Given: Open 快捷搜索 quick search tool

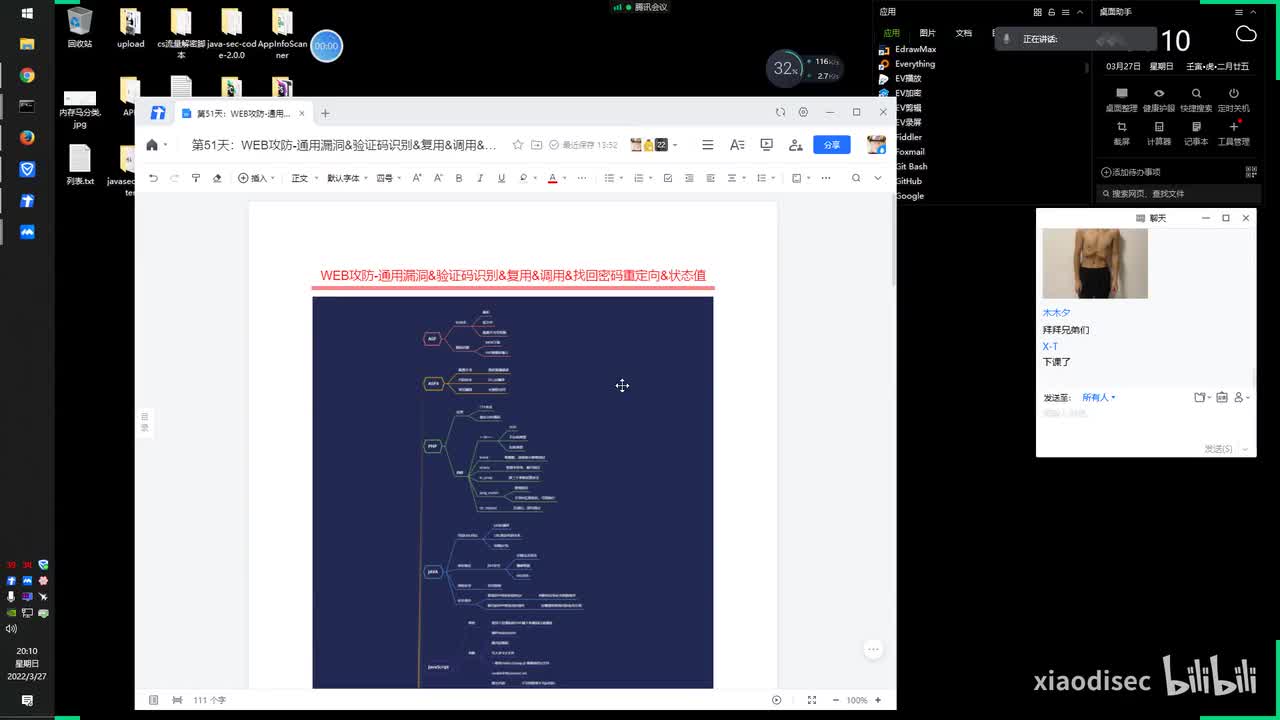Looking at the screenshot, I should point(1196,100).
